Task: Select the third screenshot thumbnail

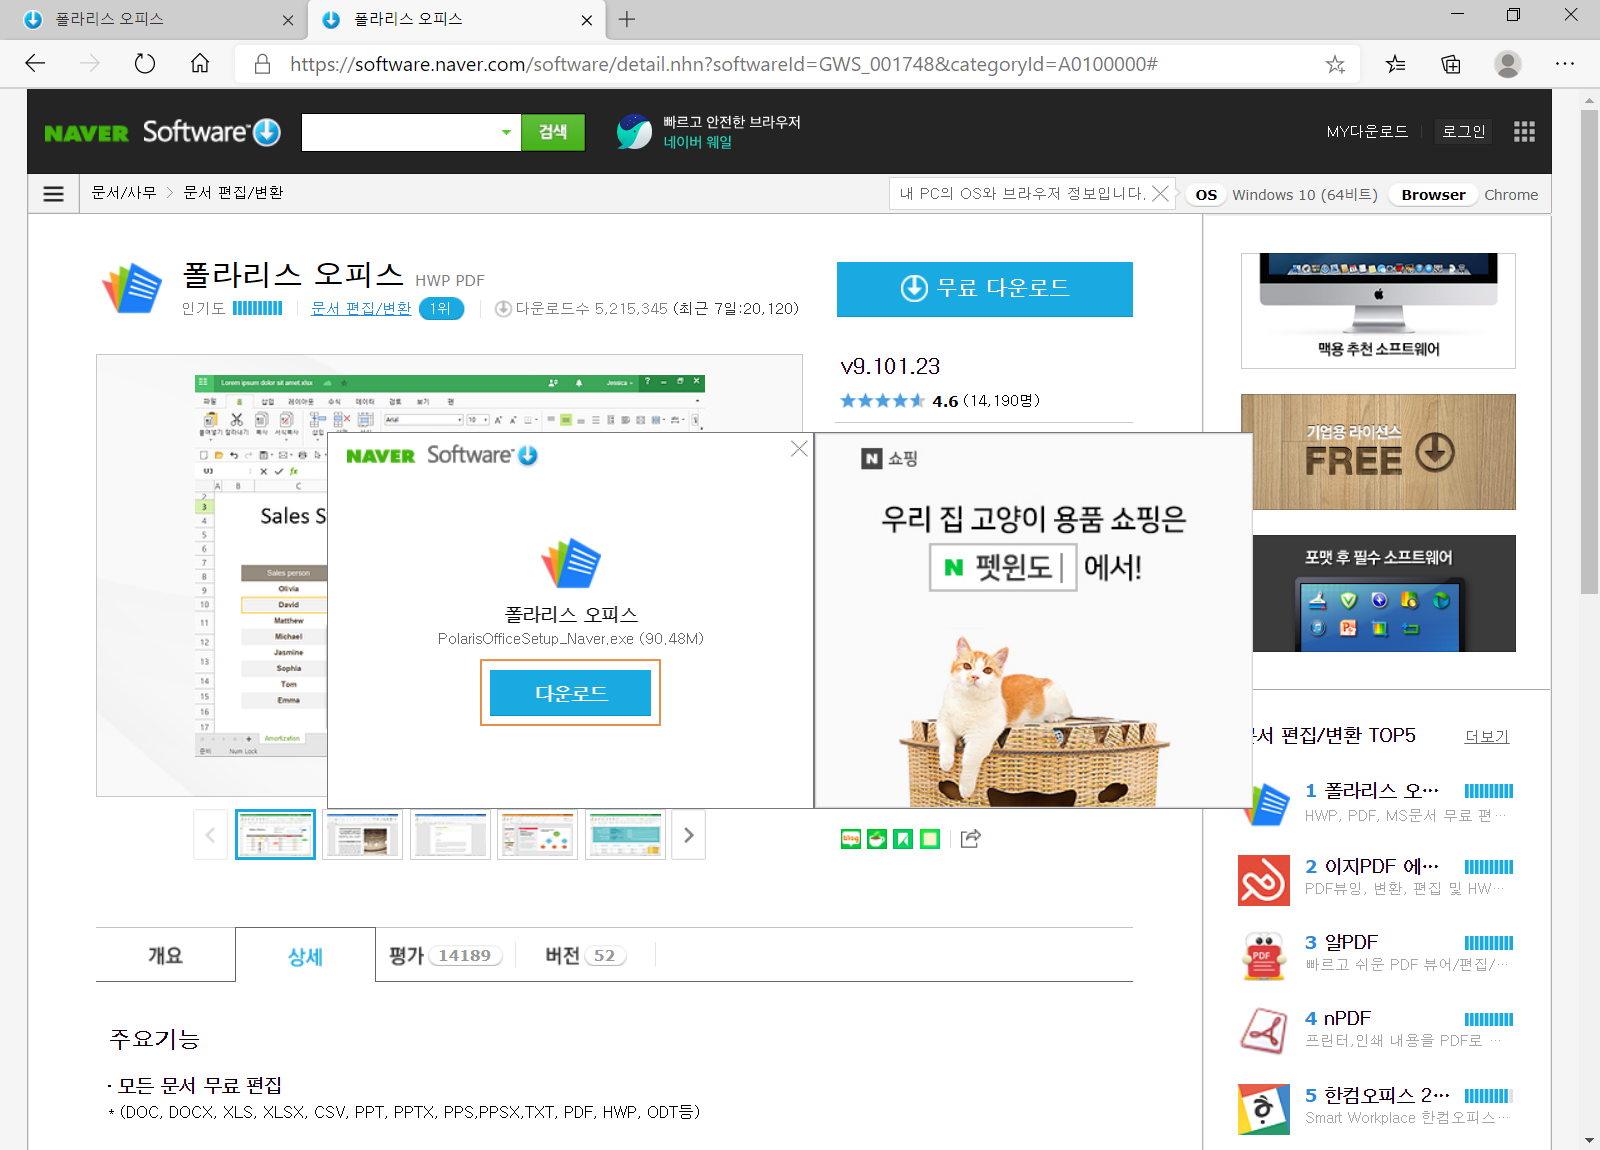Action: point(450,835)
